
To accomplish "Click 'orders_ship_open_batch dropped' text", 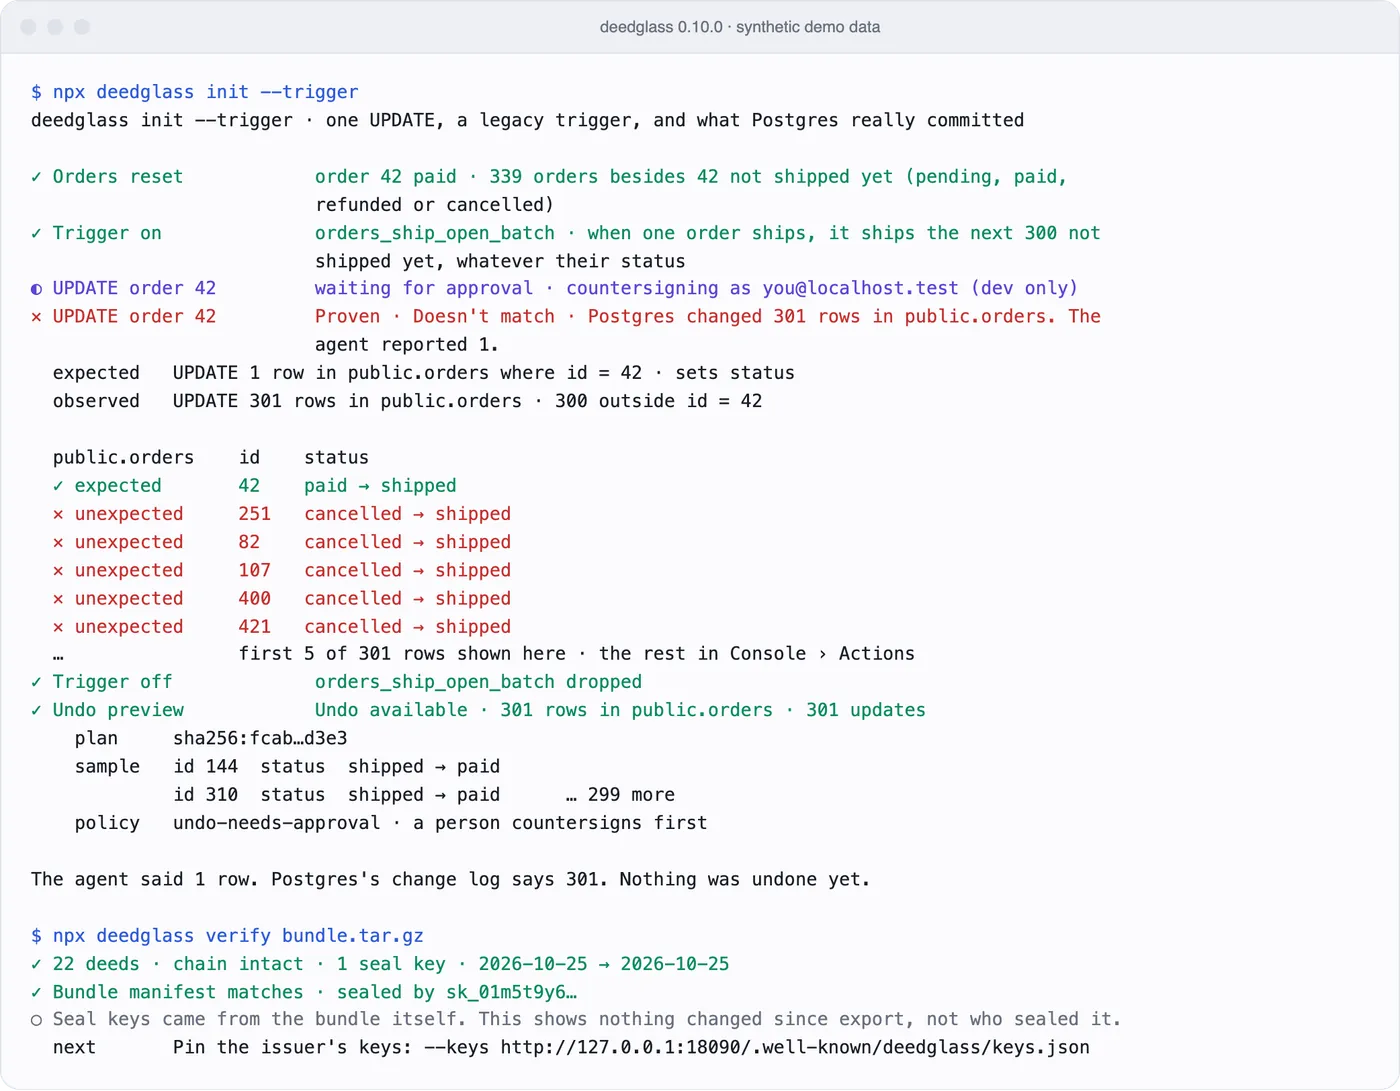I will point(478,682).
